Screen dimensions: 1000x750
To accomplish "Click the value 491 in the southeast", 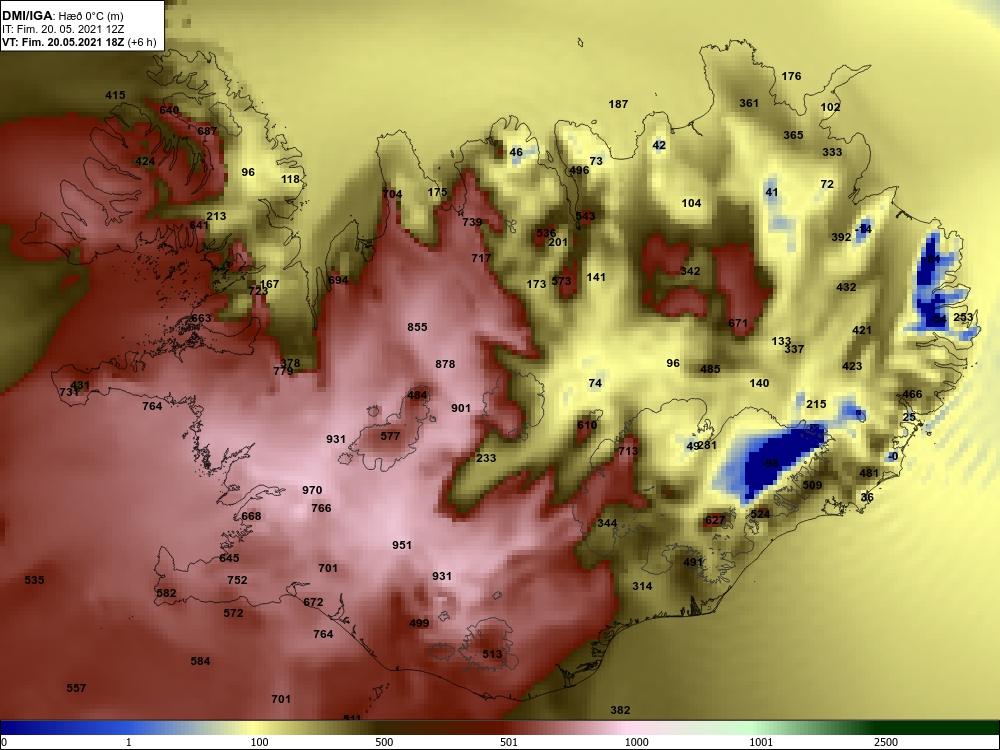I will pos(693,562).
